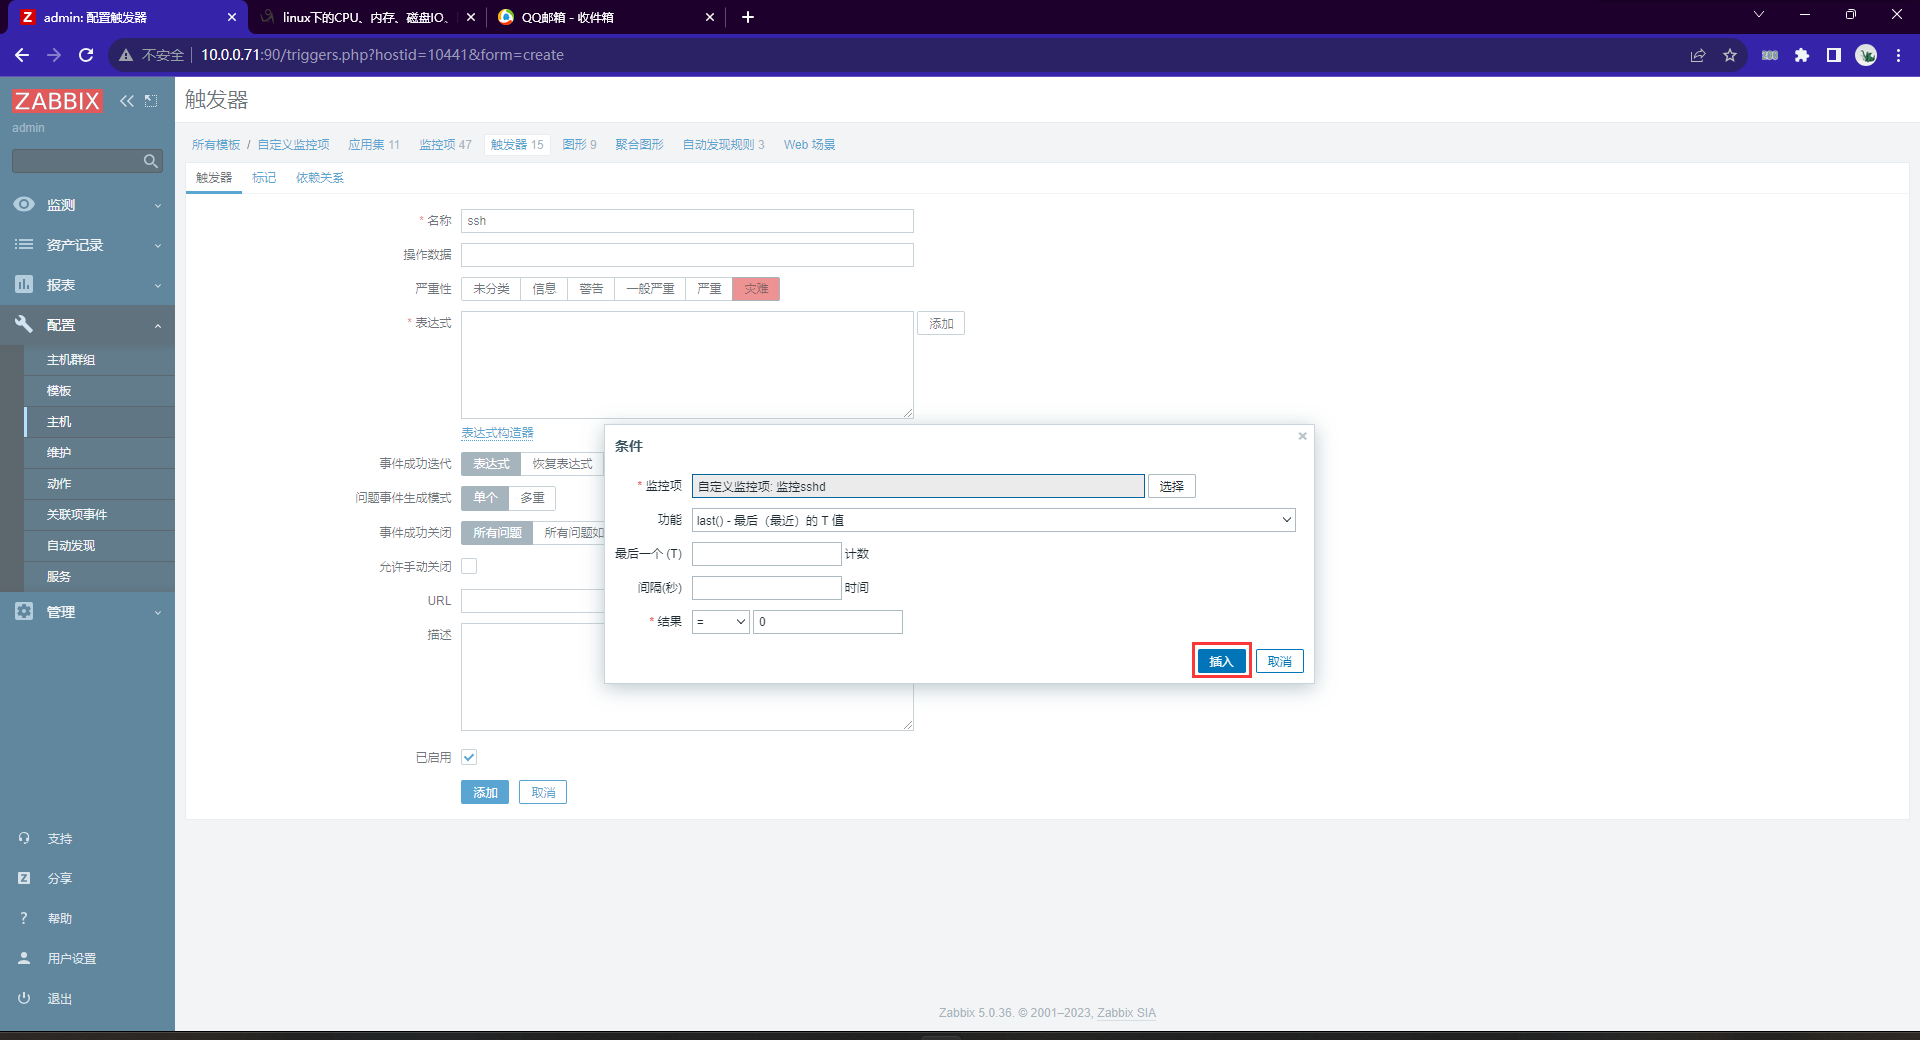Toggle sidebar kiosk mode icon
The height and width of the screenshot is (1040, 1920).
pos(151,101)
